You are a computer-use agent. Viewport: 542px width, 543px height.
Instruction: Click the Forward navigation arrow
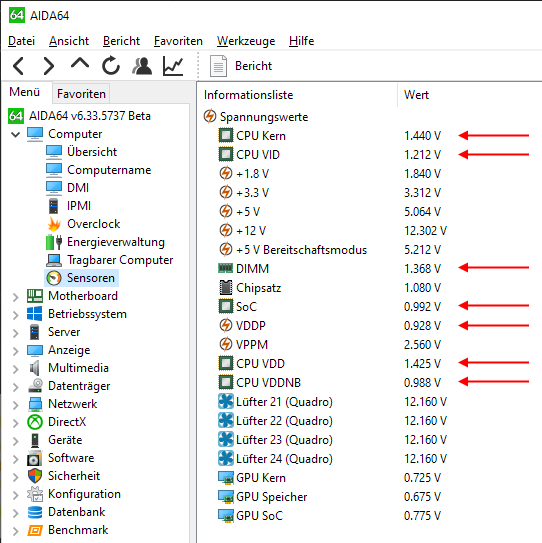(49, 66)
